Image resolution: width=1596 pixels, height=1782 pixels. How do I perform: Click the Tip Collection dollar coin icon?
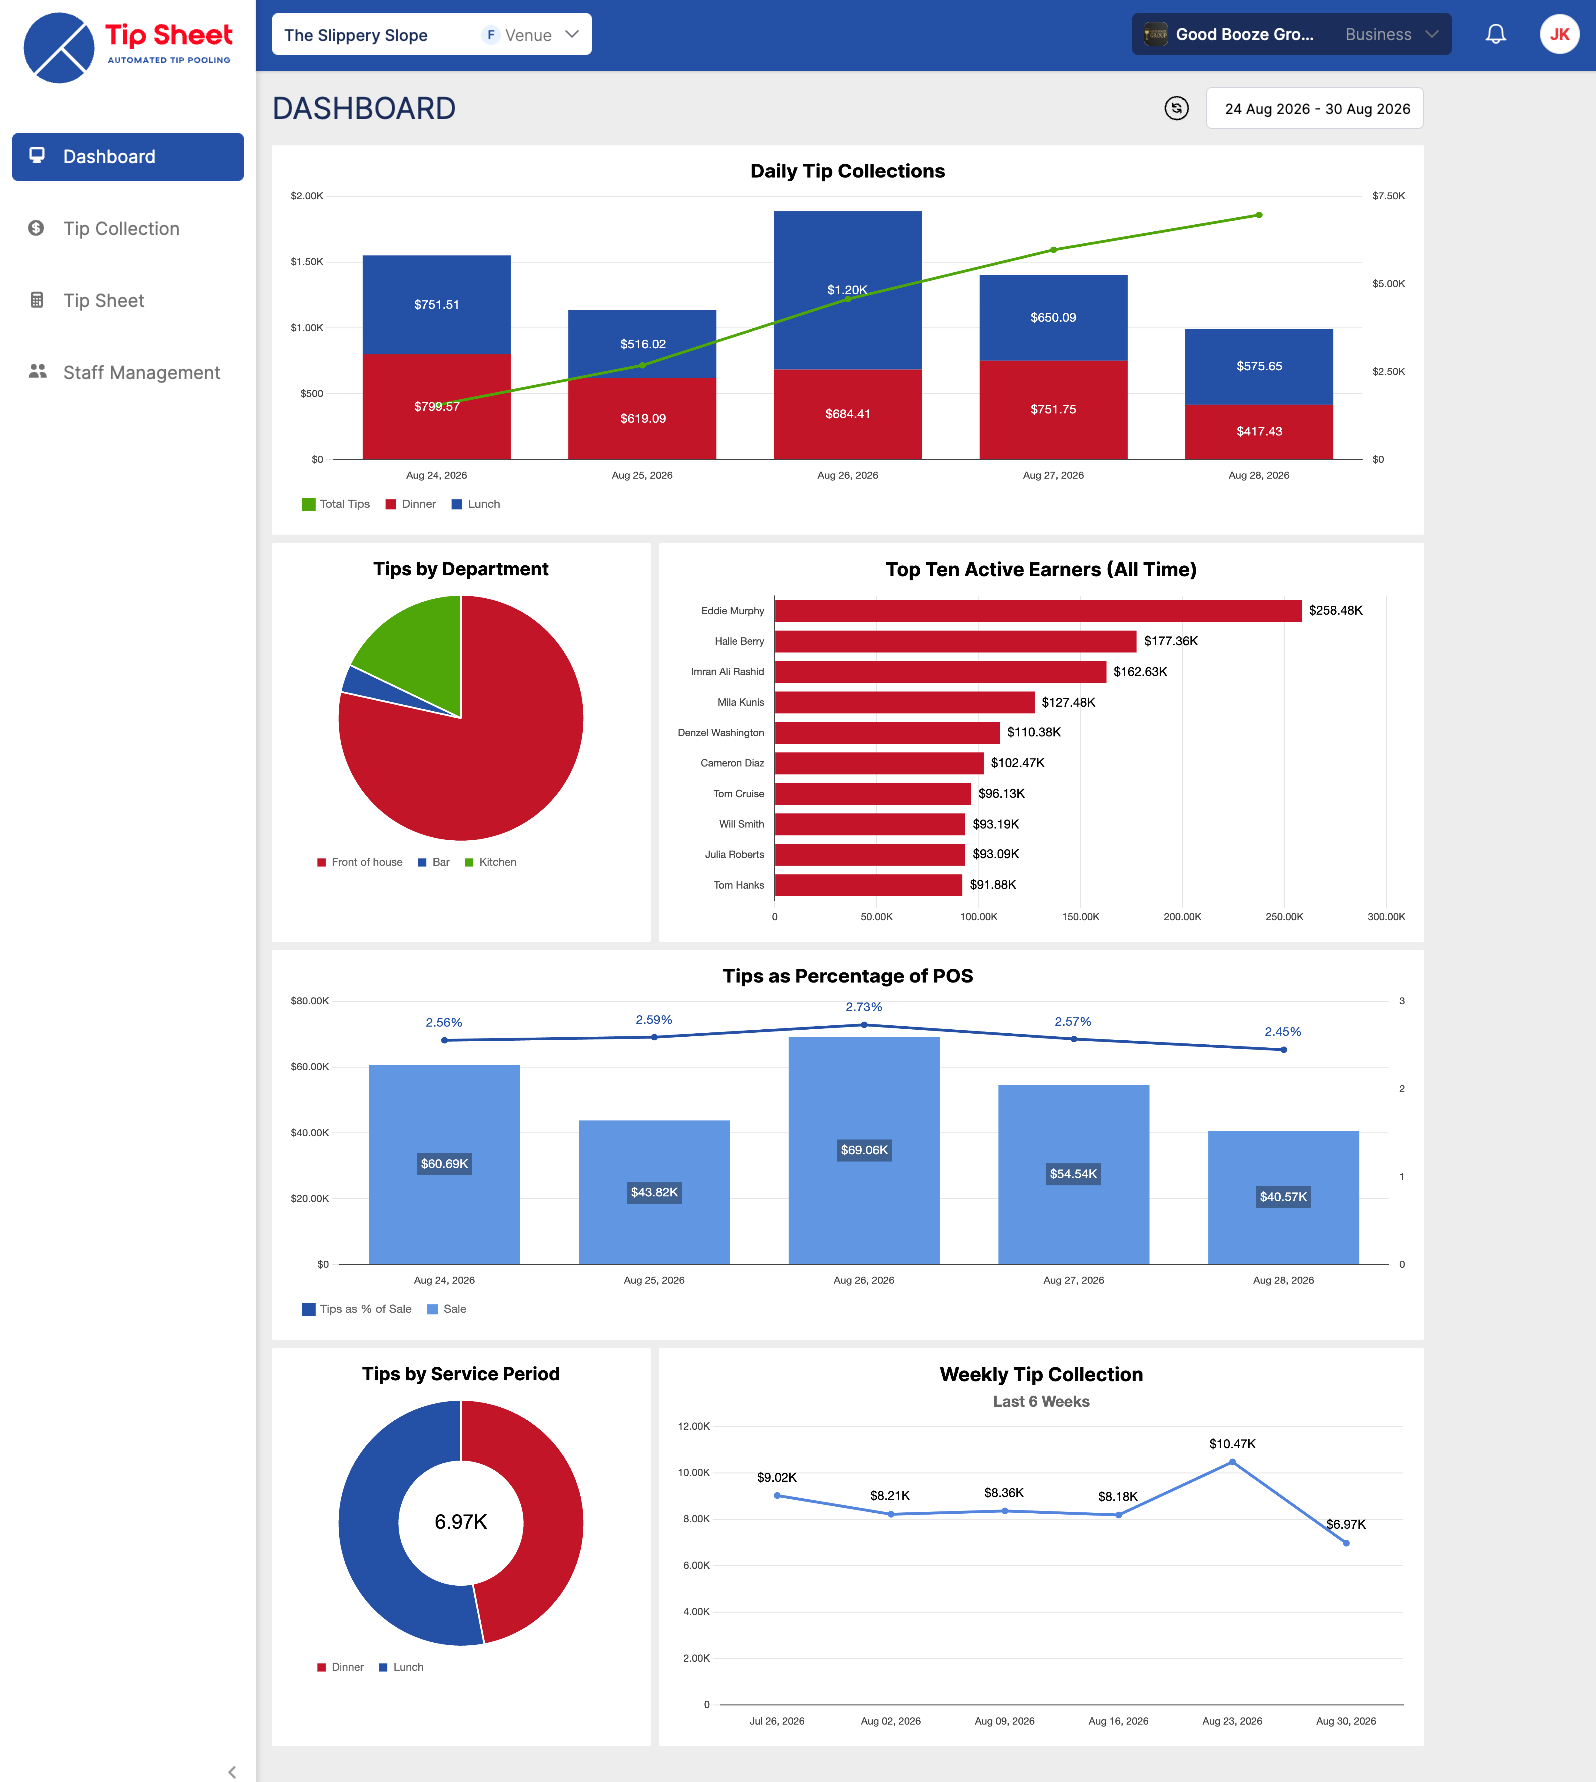click(37, 228)
